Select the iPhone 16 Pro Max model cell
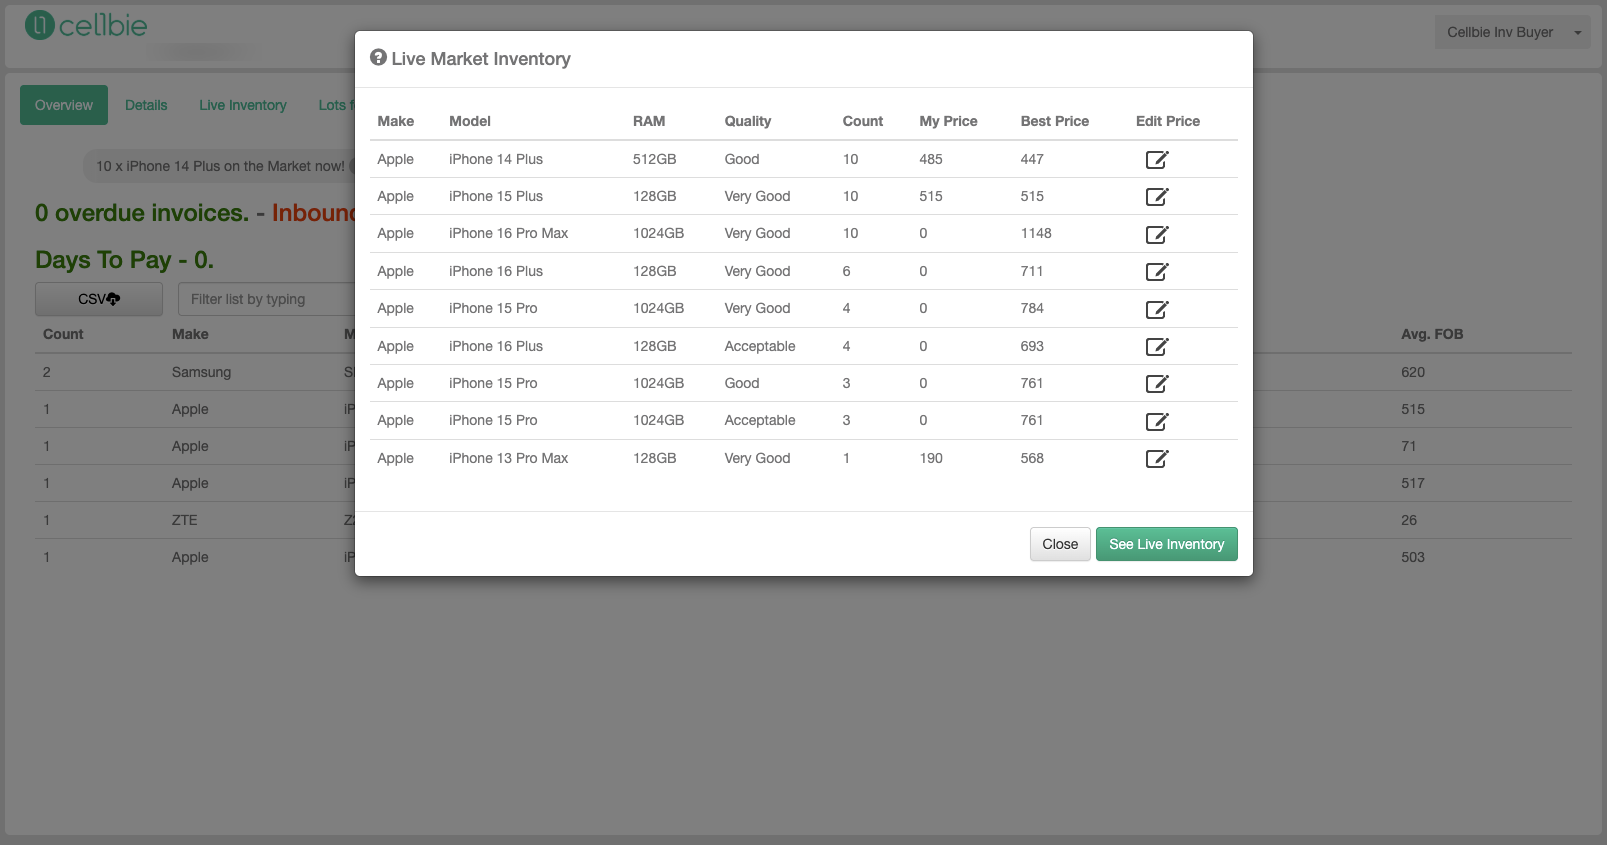 pyautogui.click(x=508, y=233)
